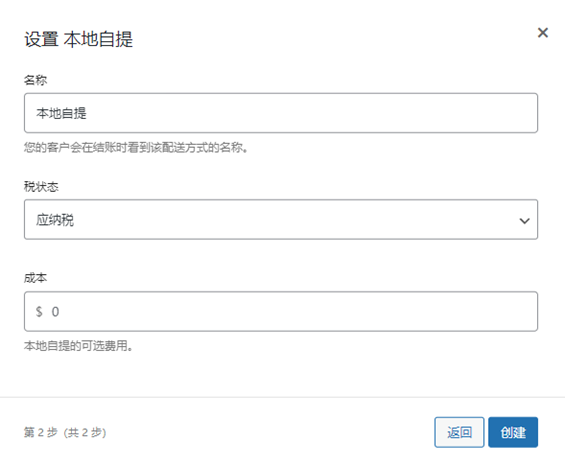Click the 返回 back button
The height and width of the screenshot is (465, 565).
tap(459, 432)
